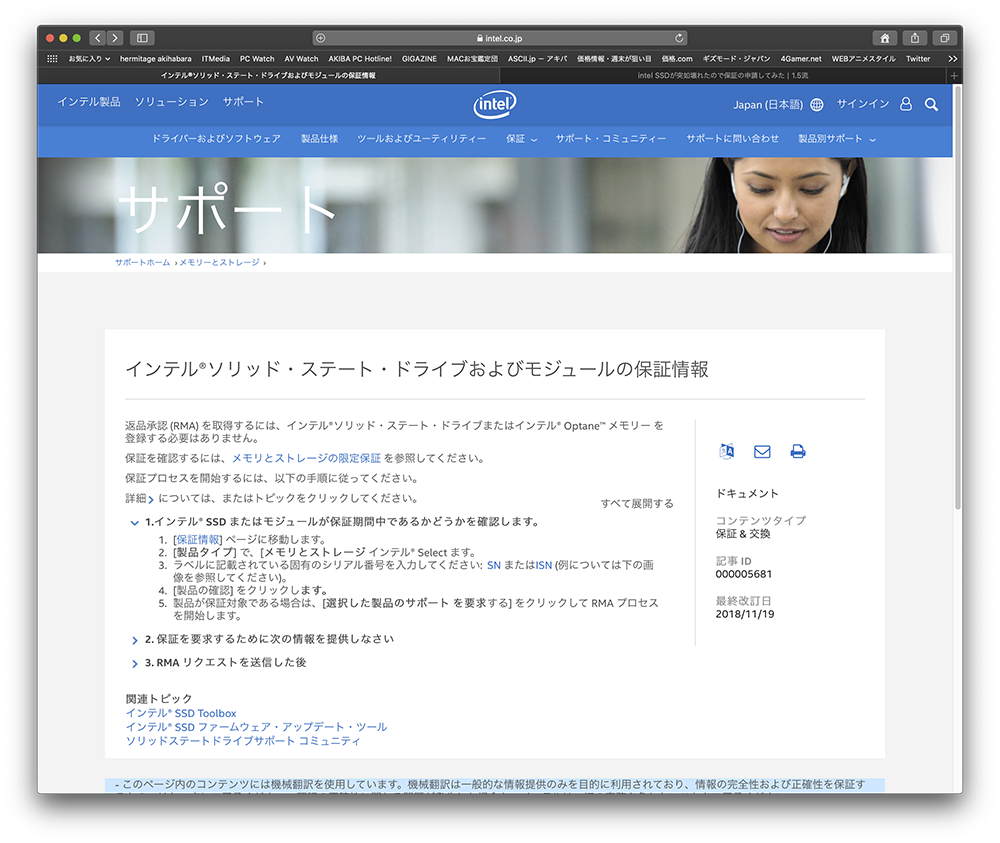Click the SN link
1000x843 pixels.
click(x=494, y=566)
